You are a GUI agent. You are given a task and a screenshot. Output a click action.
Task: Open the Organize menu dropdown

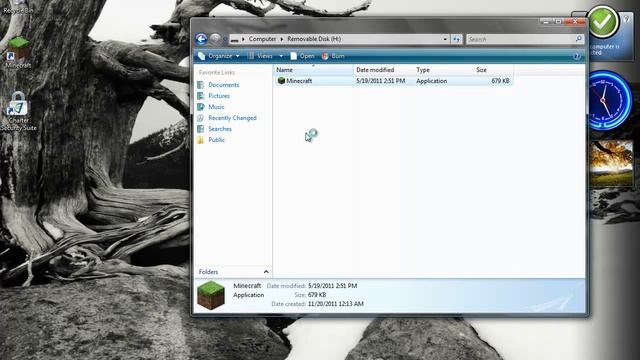[219, 56]
